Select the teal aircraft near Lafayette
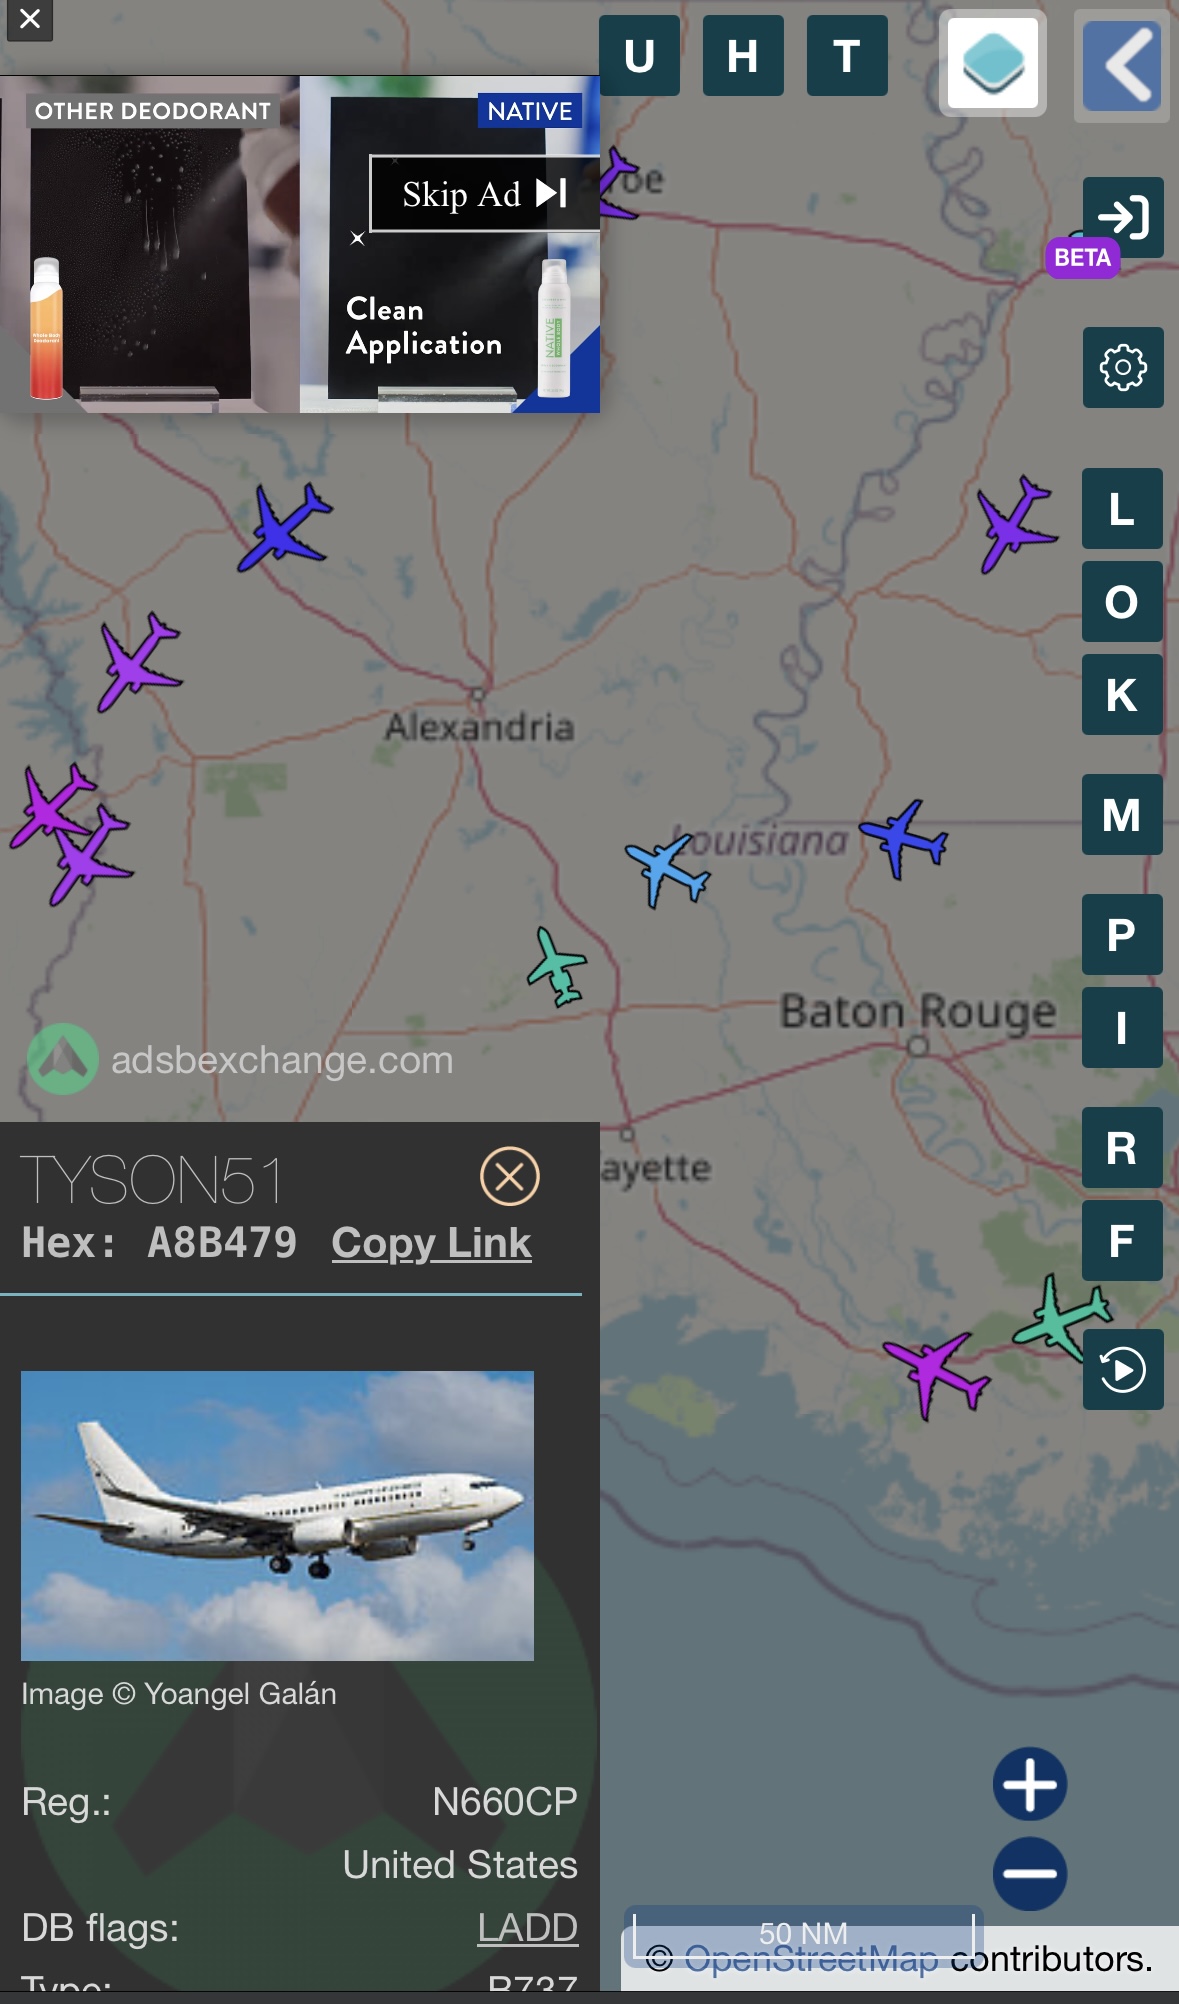 tap(558, 965)
